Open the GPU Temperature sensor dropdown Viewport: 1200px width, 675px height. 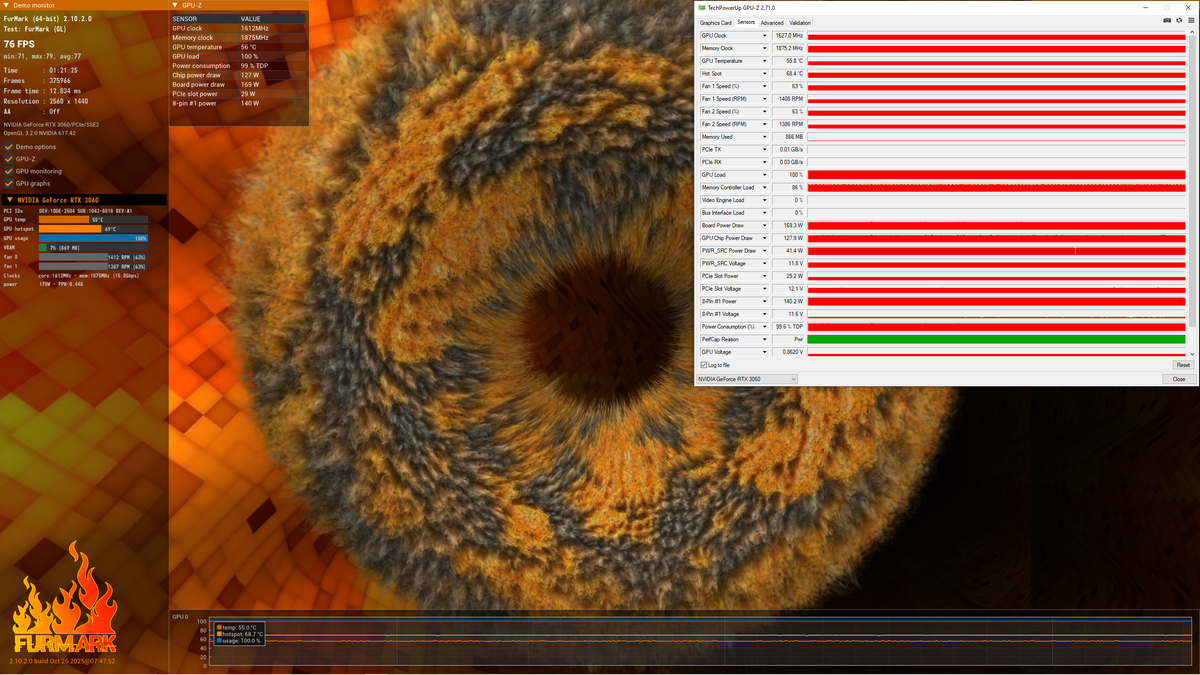click(765, 61)
